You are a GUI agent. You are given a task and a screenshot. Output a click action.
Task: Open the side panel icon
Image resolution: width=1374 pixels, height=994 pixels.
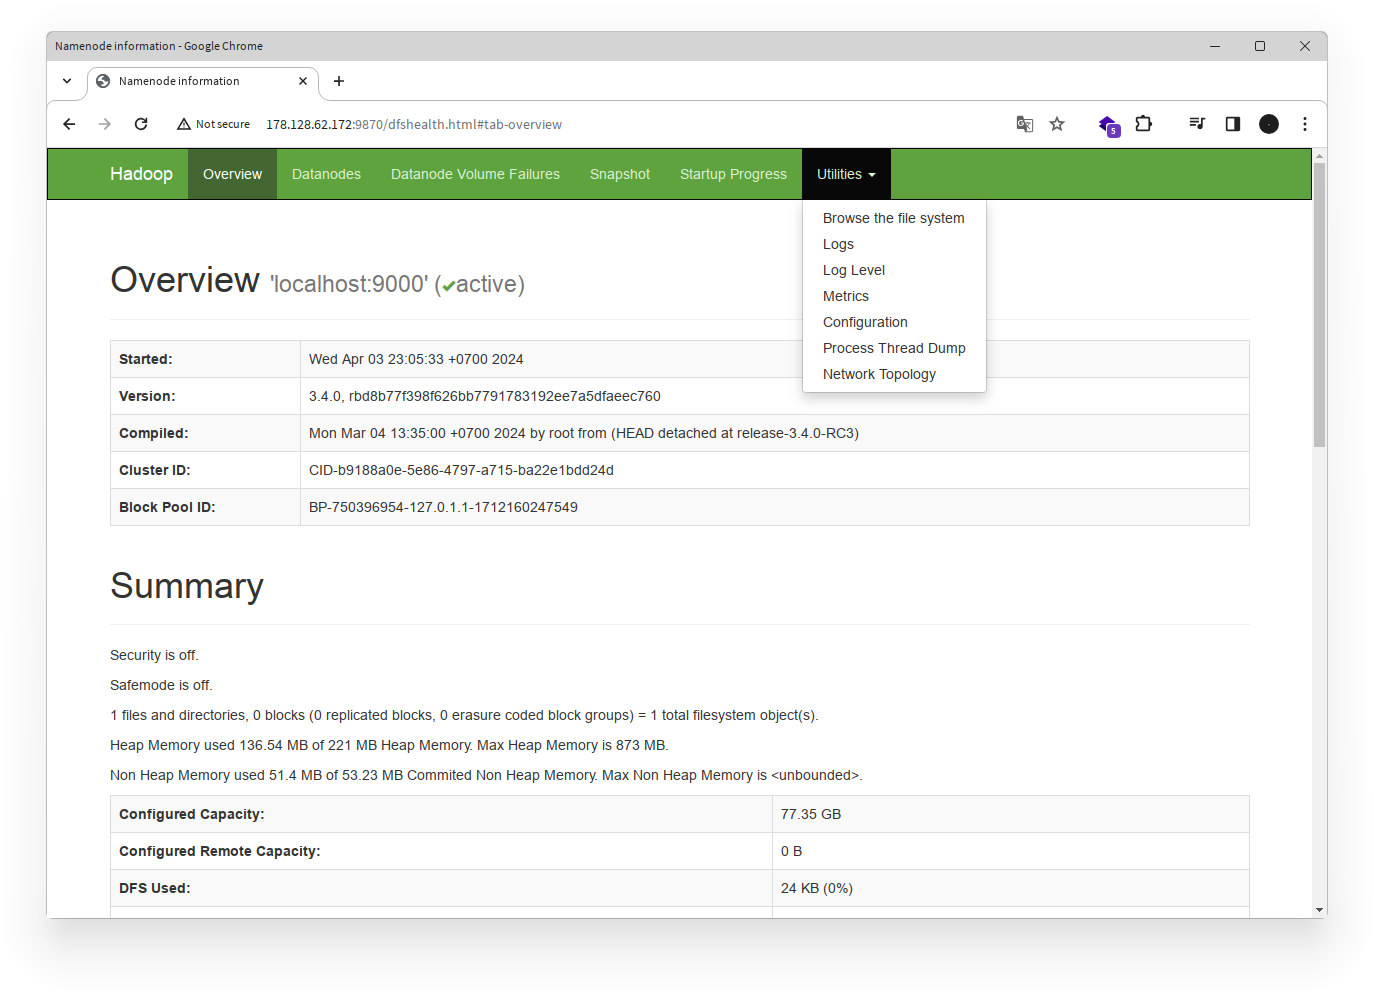click(x=1232, y=123)
